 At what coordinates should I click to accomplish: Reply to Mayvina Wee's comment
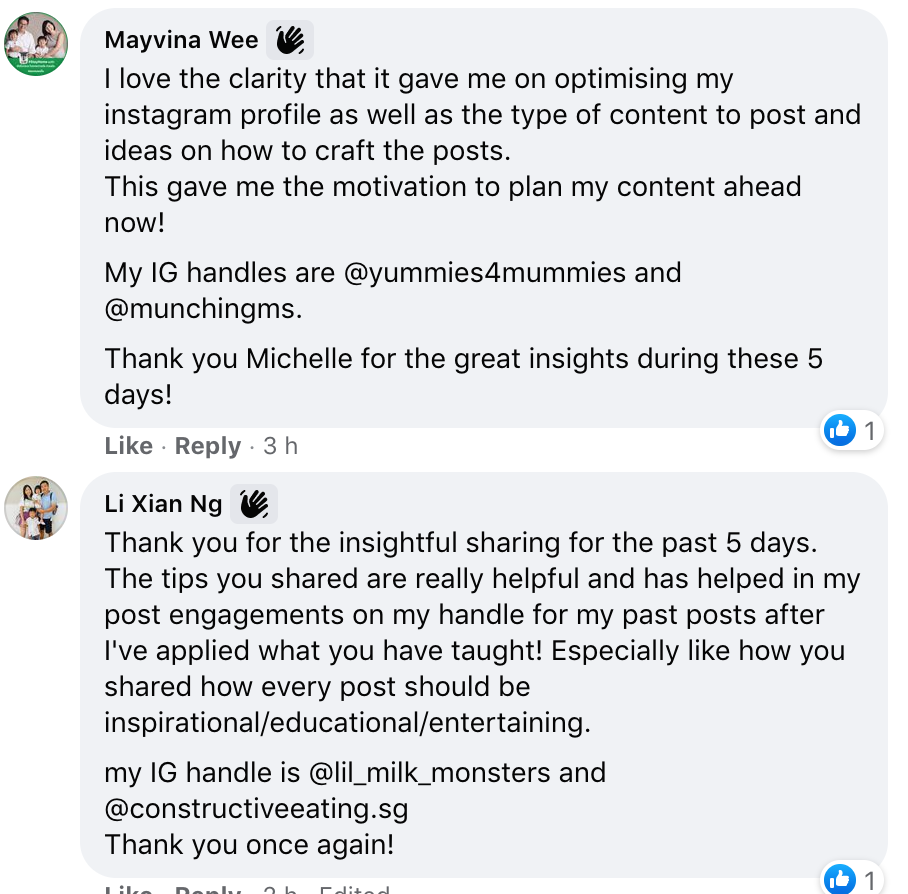tap(207, 446)
